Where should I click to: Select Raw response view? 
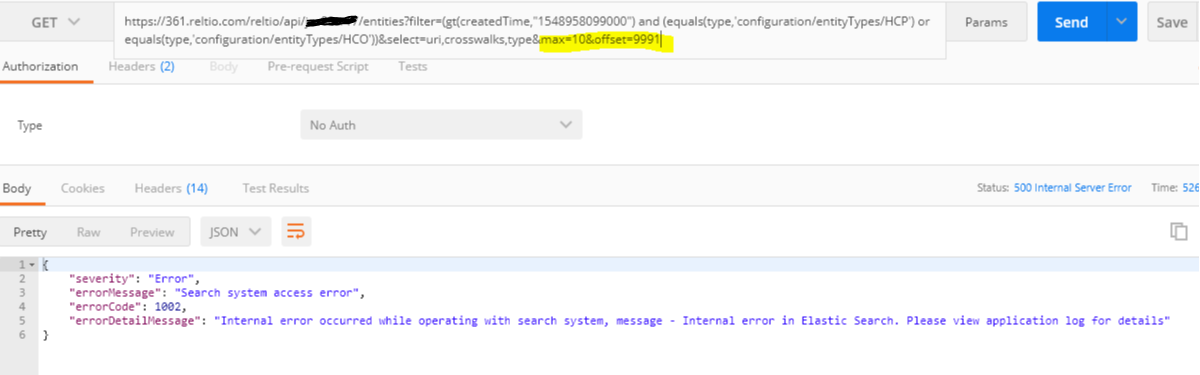(88, 232)
